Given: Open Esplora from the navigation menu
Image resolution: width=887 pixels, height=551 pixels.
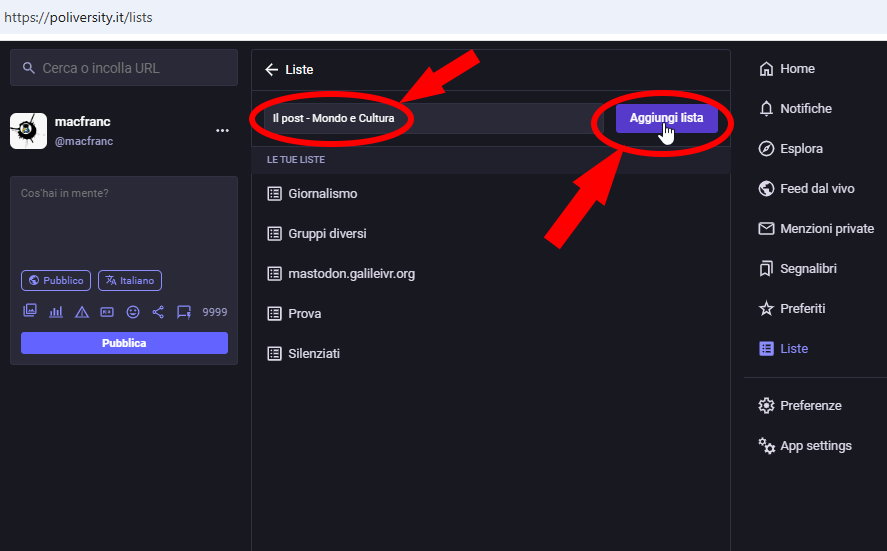Looking at the screenshot, I should point(791,149).
